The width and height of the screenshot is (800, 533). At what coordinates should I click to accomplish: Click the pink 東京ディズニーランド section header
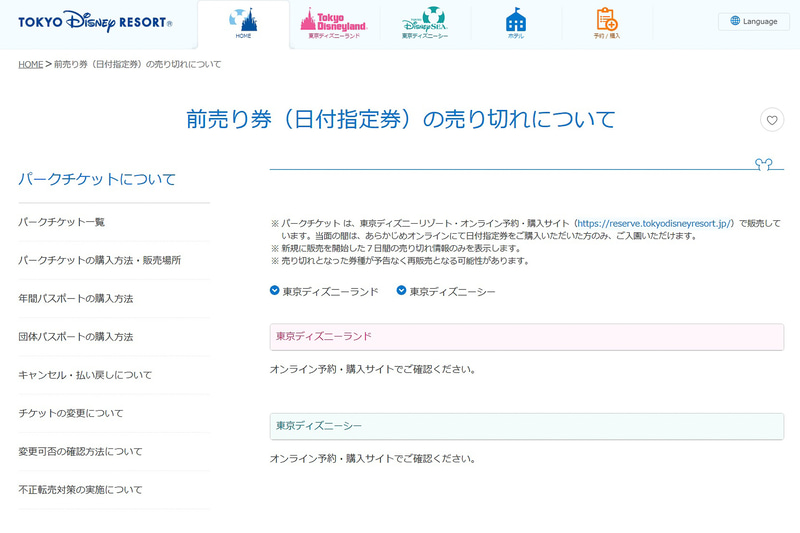point(527,337)
